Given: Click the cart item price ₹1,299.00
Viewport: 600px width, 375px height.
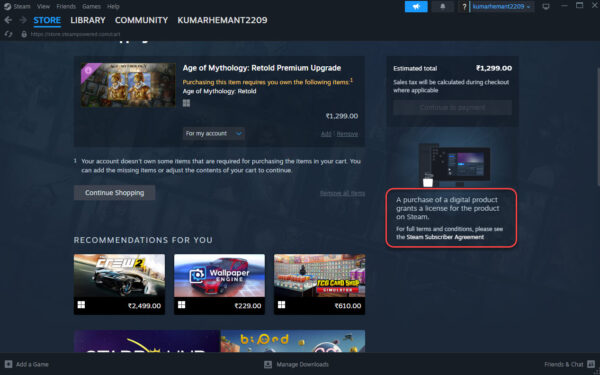Looking at the screenshot, I should point(342,116).
